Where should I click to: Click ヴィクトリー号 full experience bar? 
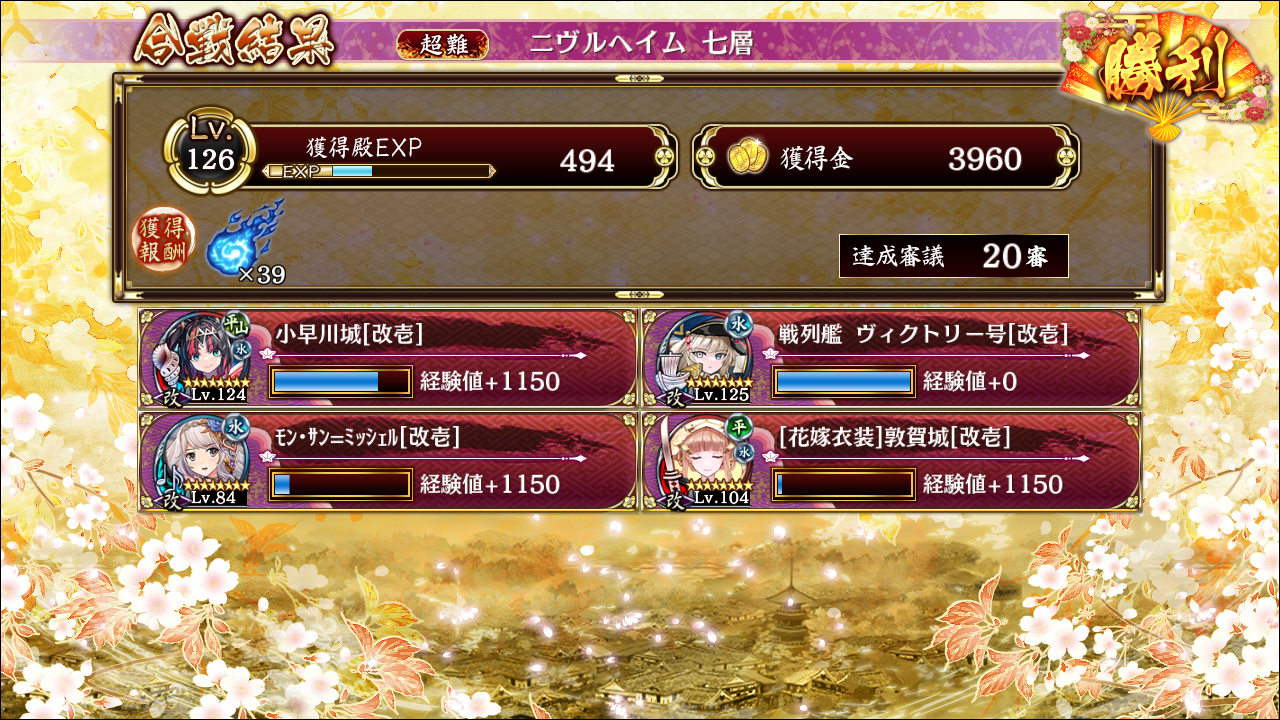(845, 381)
